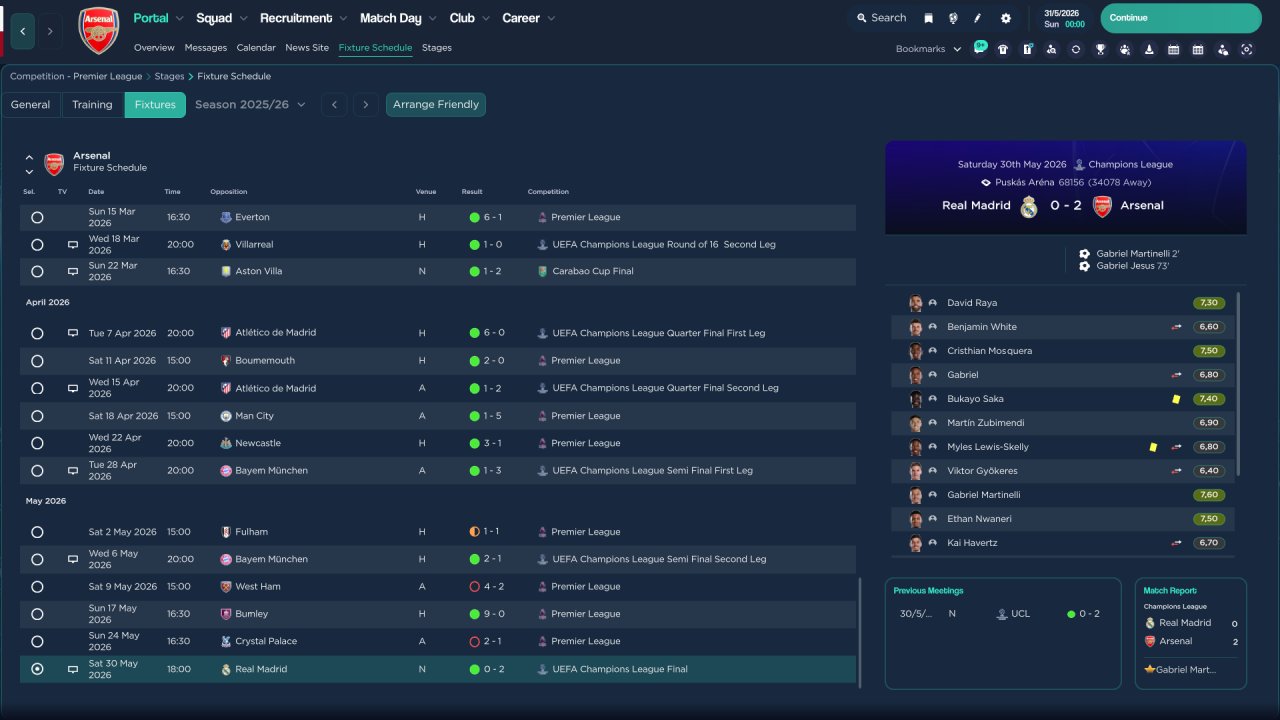This screenshot has height=720, width=1280.
Task: Click the Newcastle crest in fixture list
Action: (x=226, y=443)
